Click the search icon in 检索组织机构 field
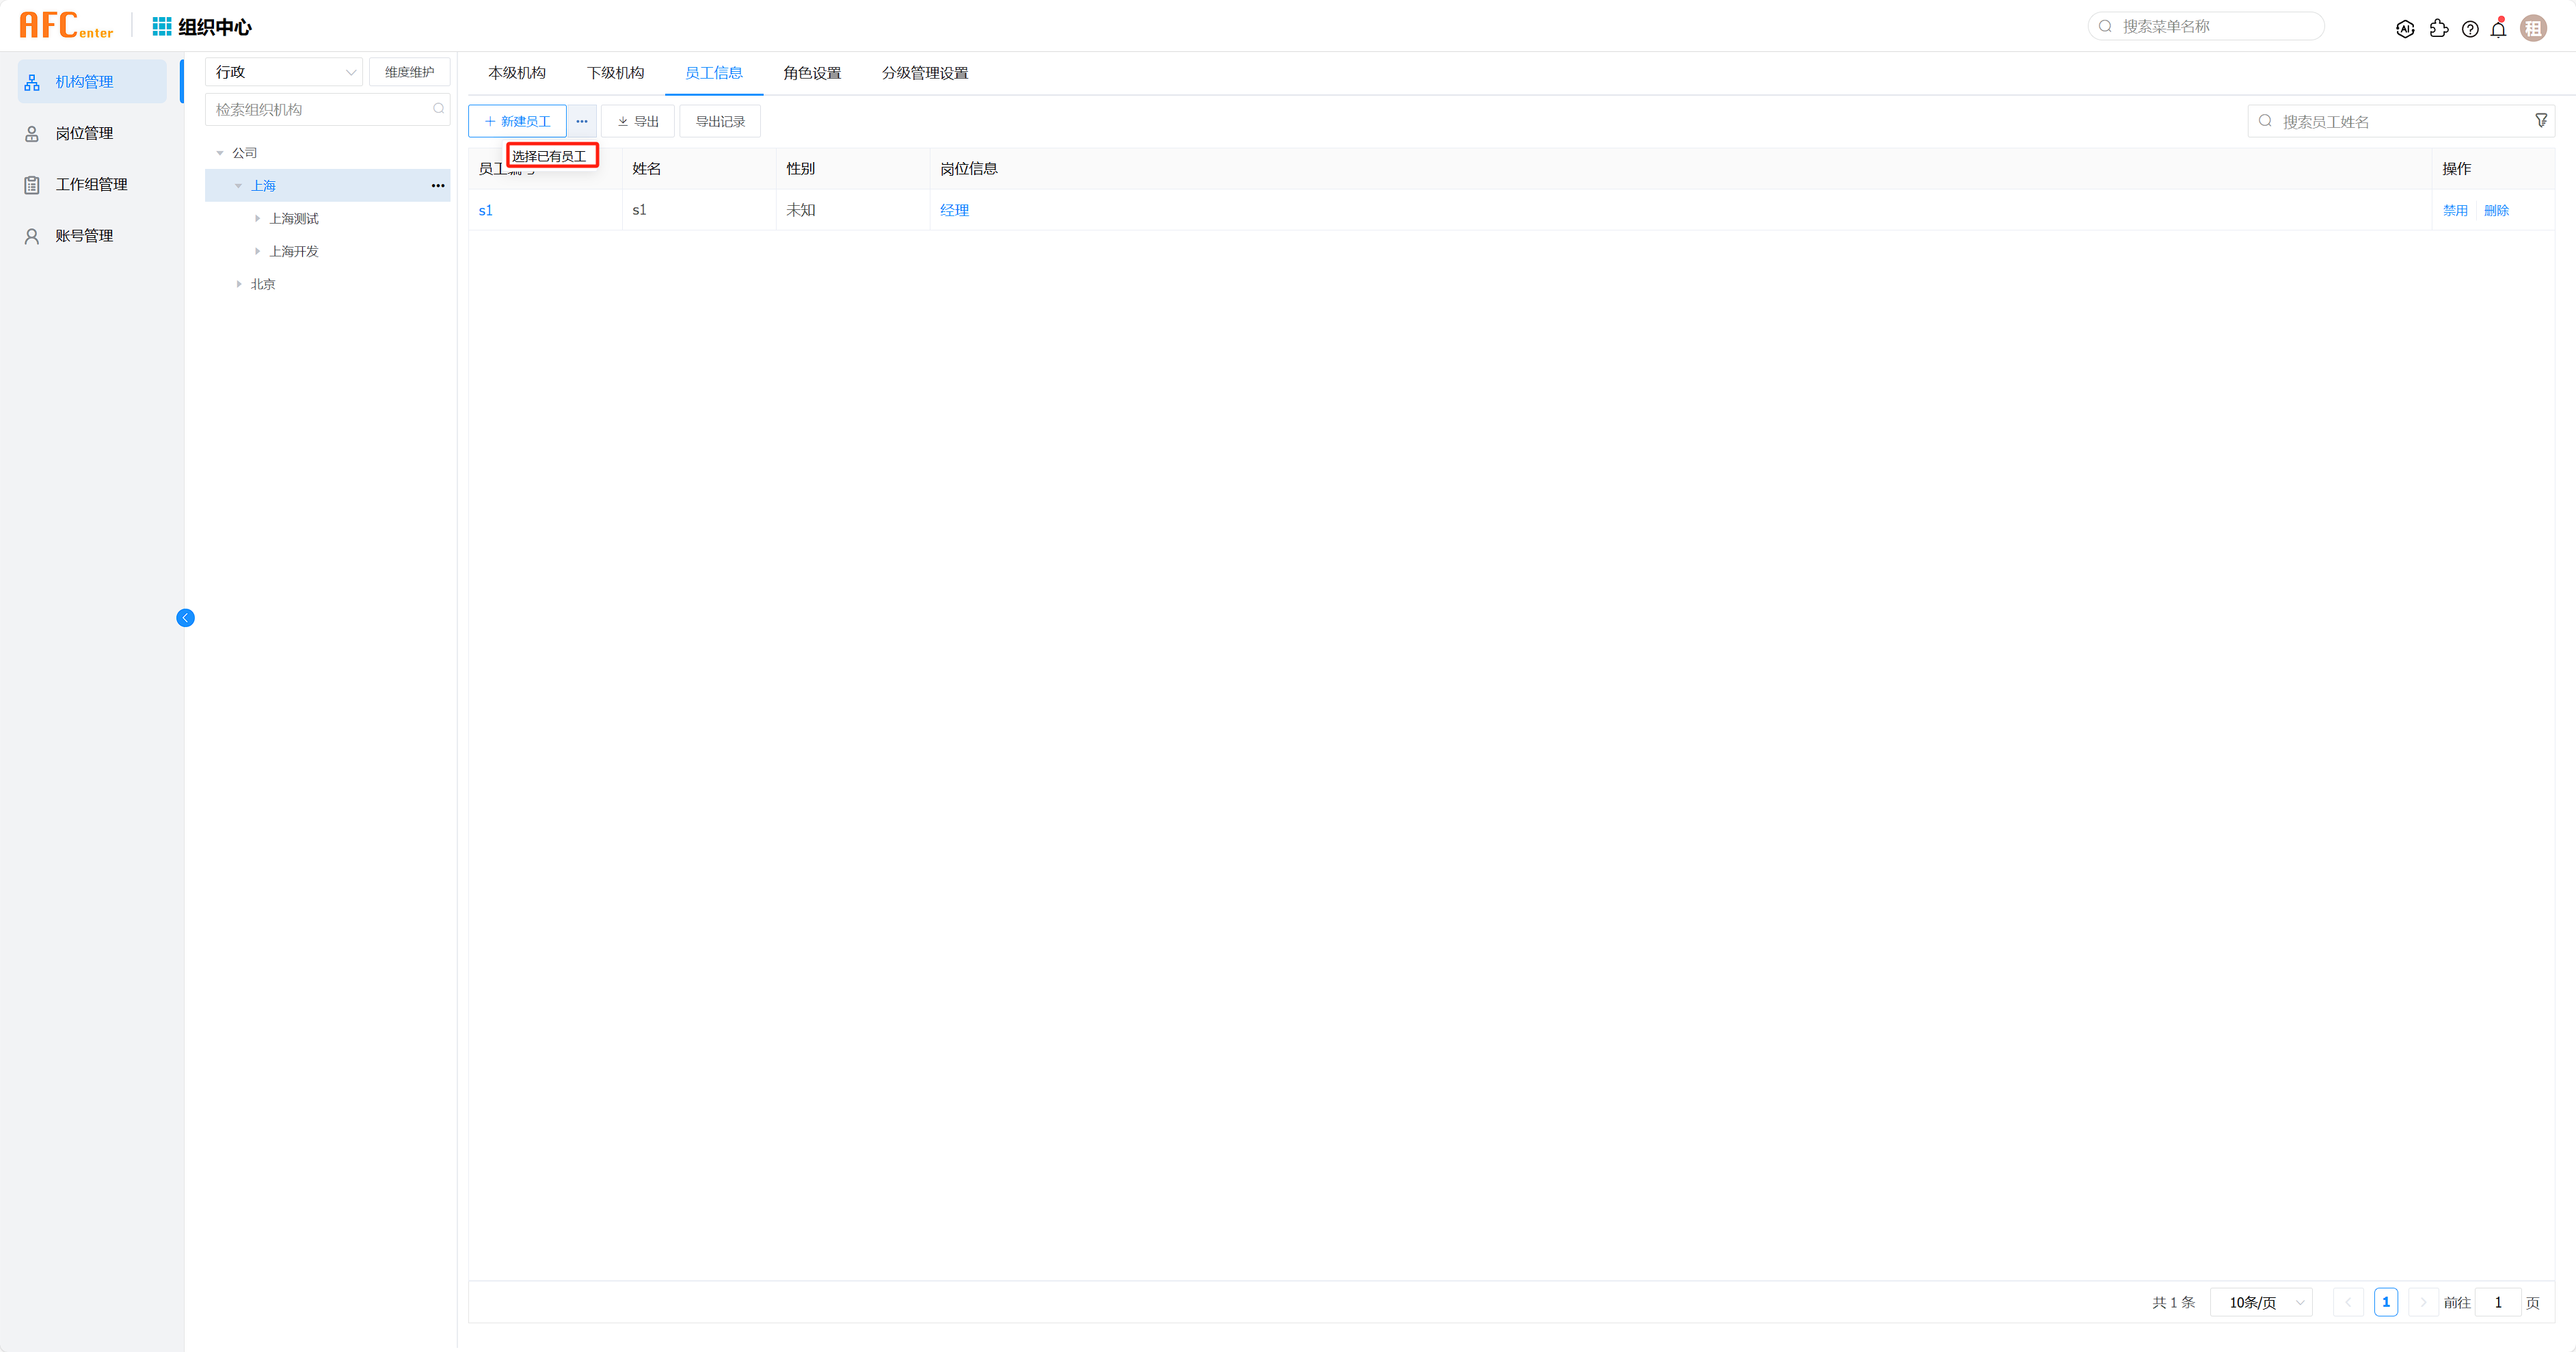This screenshot has width=2576, height=1352. click(x=438, y=109)
